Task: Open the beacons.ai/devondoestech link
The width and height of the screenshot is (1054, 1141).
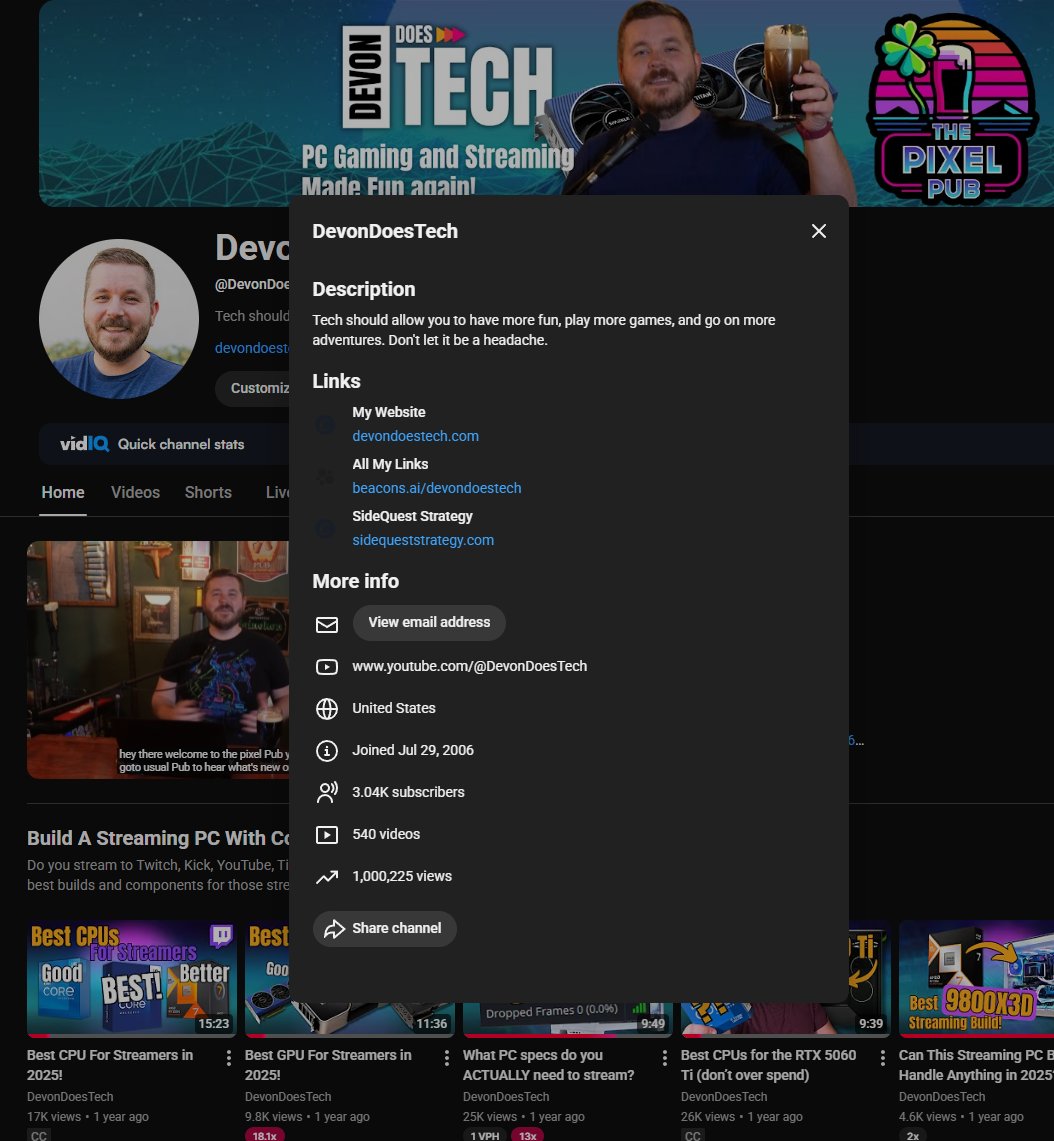Action: (436, 488)
